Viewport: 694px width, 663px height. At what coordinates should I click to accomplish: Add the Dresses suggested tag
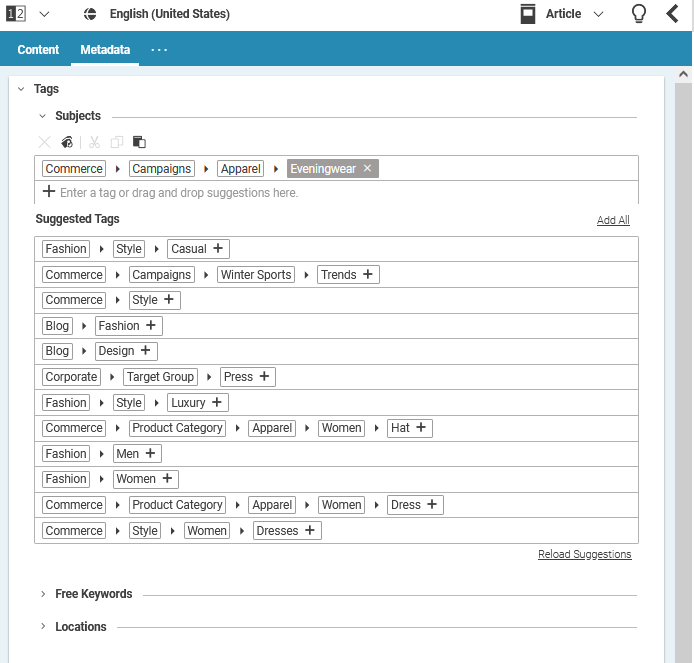coord(310,530)
